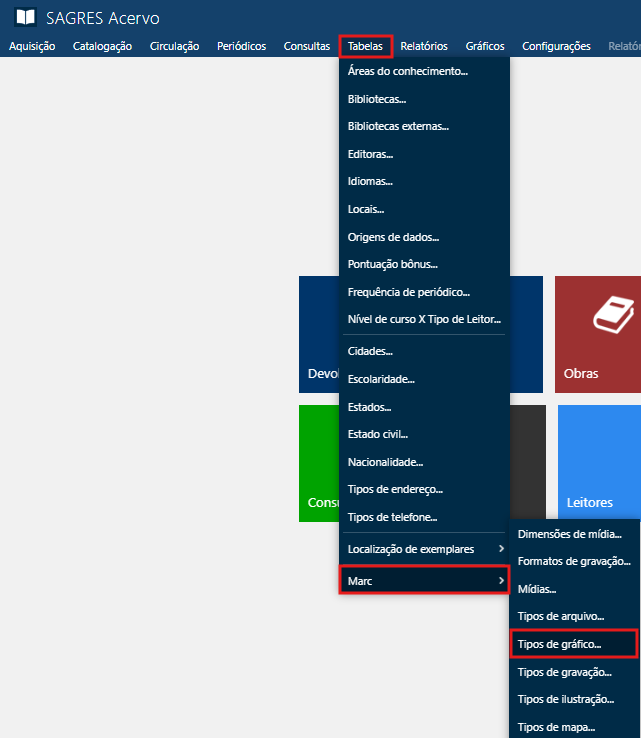Open the Leitores blue tile
The image size is (641, 738).
(x=599, y=463)
